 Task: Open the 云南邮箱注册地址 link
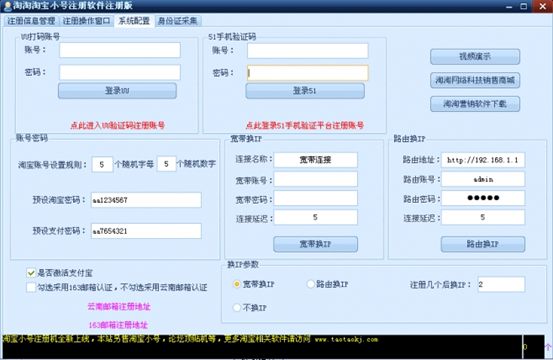coord(119,306)
